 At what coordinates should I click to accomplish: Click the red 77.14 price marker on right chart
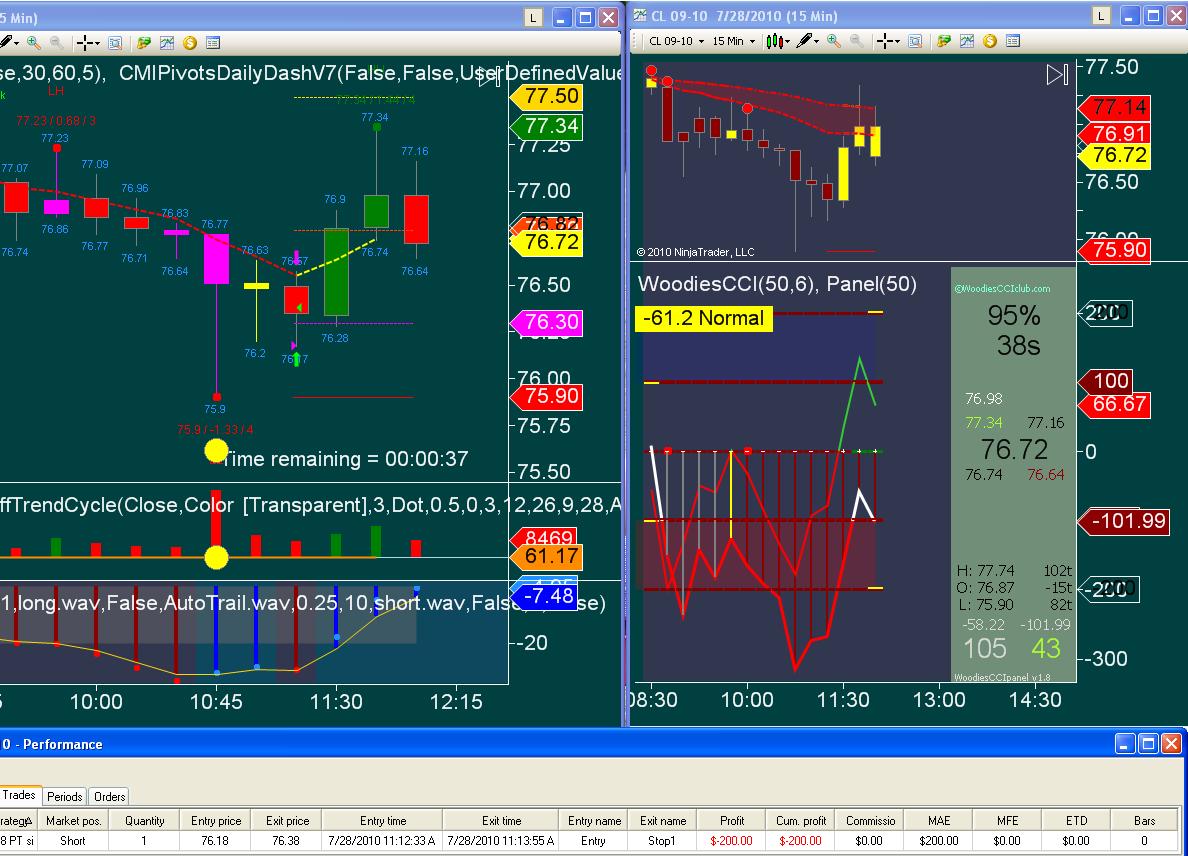[x=1114, y=108]
